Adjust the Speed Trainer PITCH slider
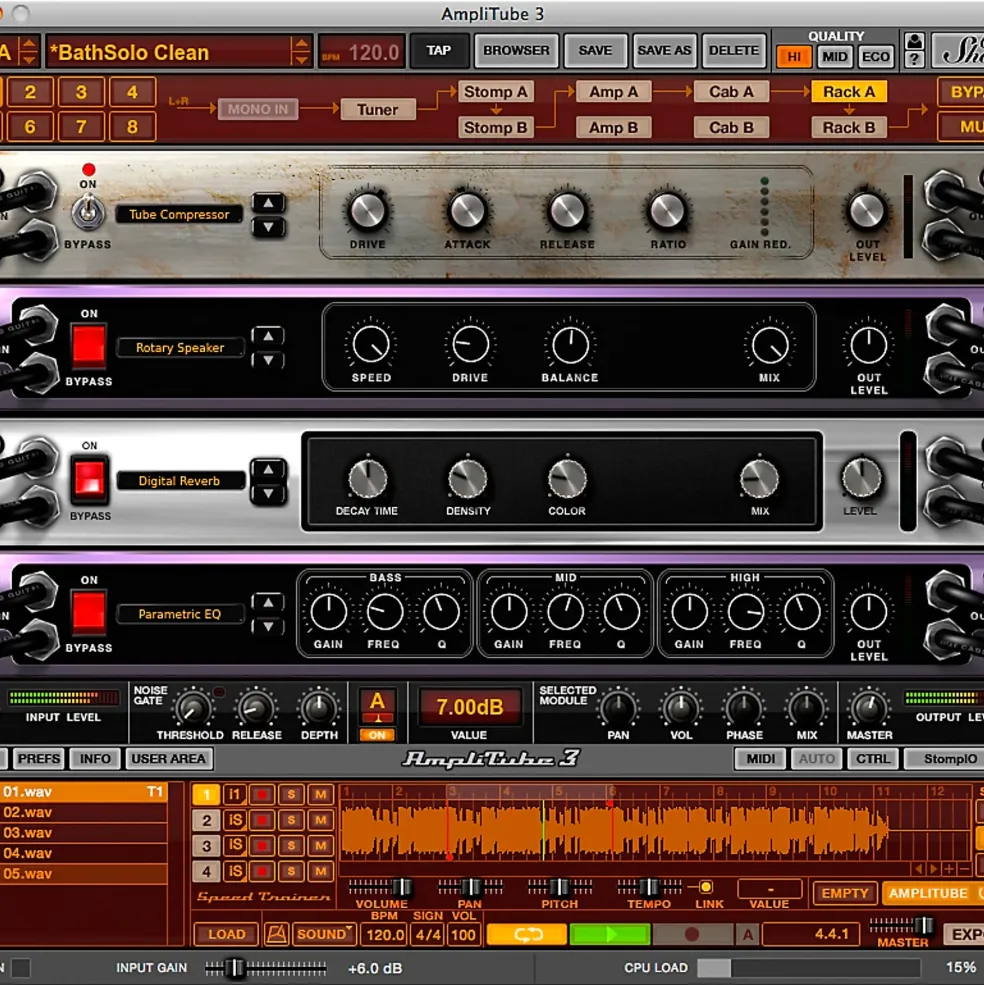 click(559, 887)
